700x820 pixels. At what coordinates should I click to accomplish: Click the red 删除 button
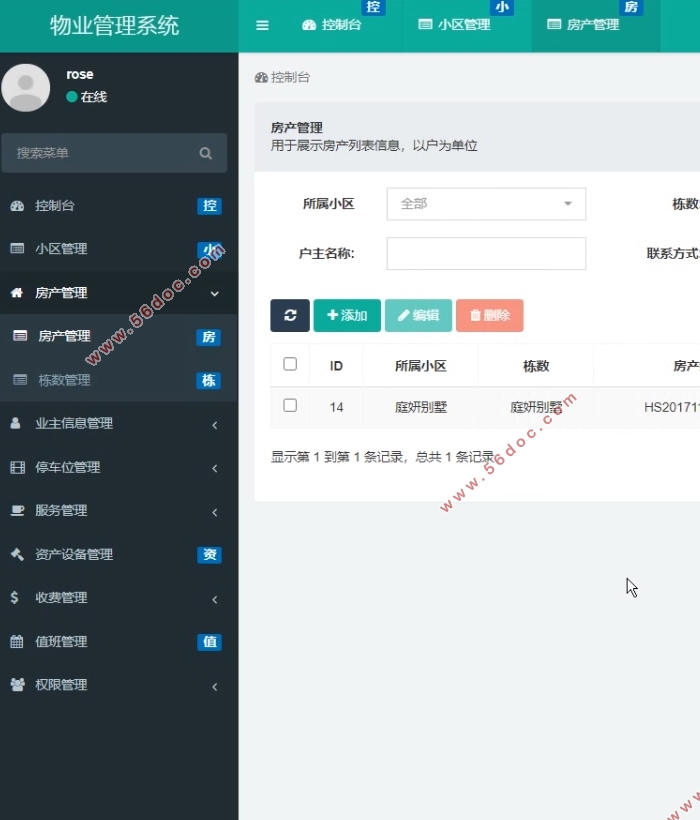click(x=489, y=315)
